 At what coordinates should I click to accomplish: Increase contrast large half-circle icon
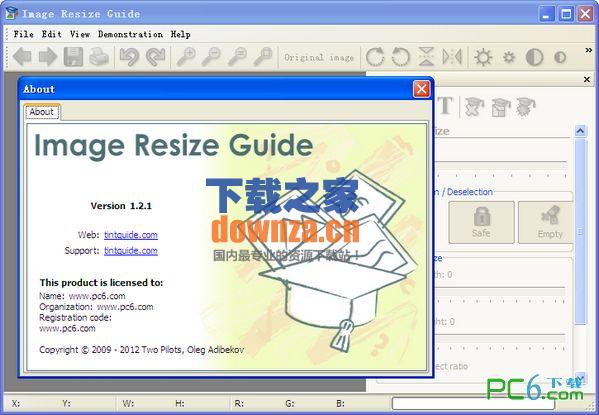[534, 58]
